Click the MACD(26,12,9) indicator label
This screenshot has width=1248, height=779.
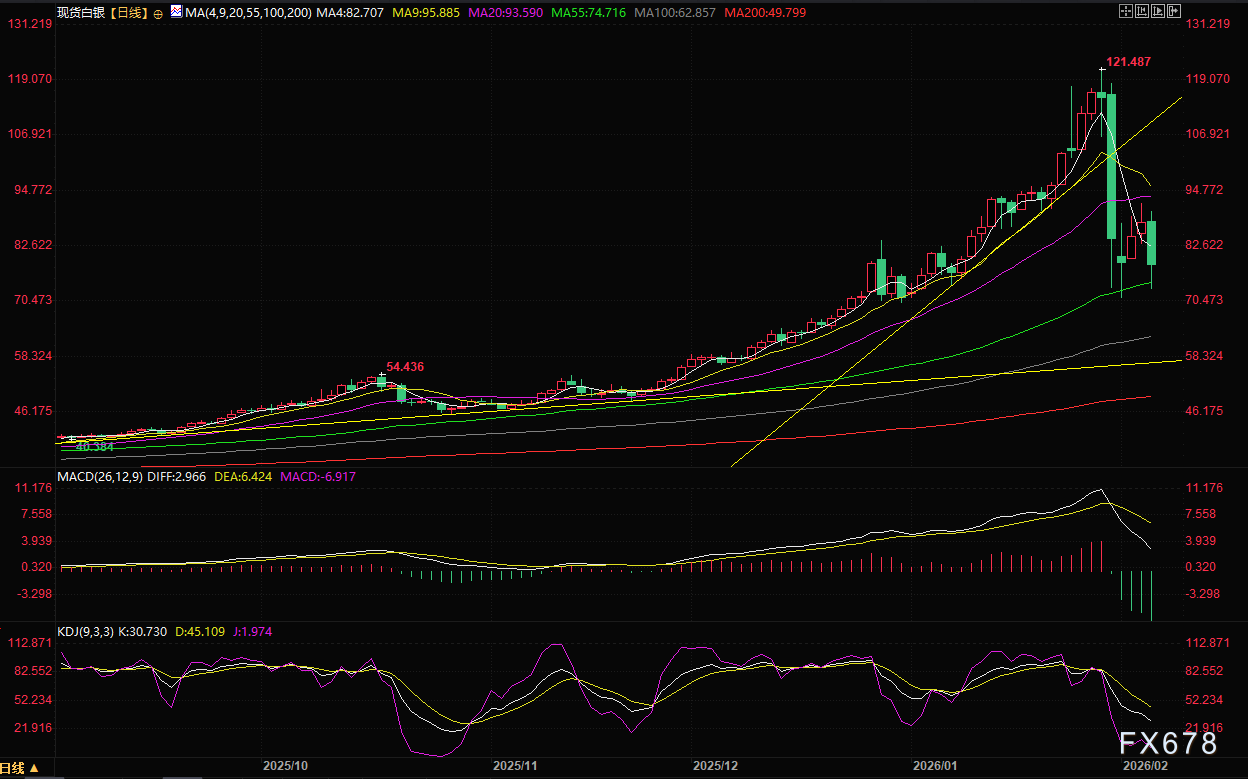[x=99, y=477]
